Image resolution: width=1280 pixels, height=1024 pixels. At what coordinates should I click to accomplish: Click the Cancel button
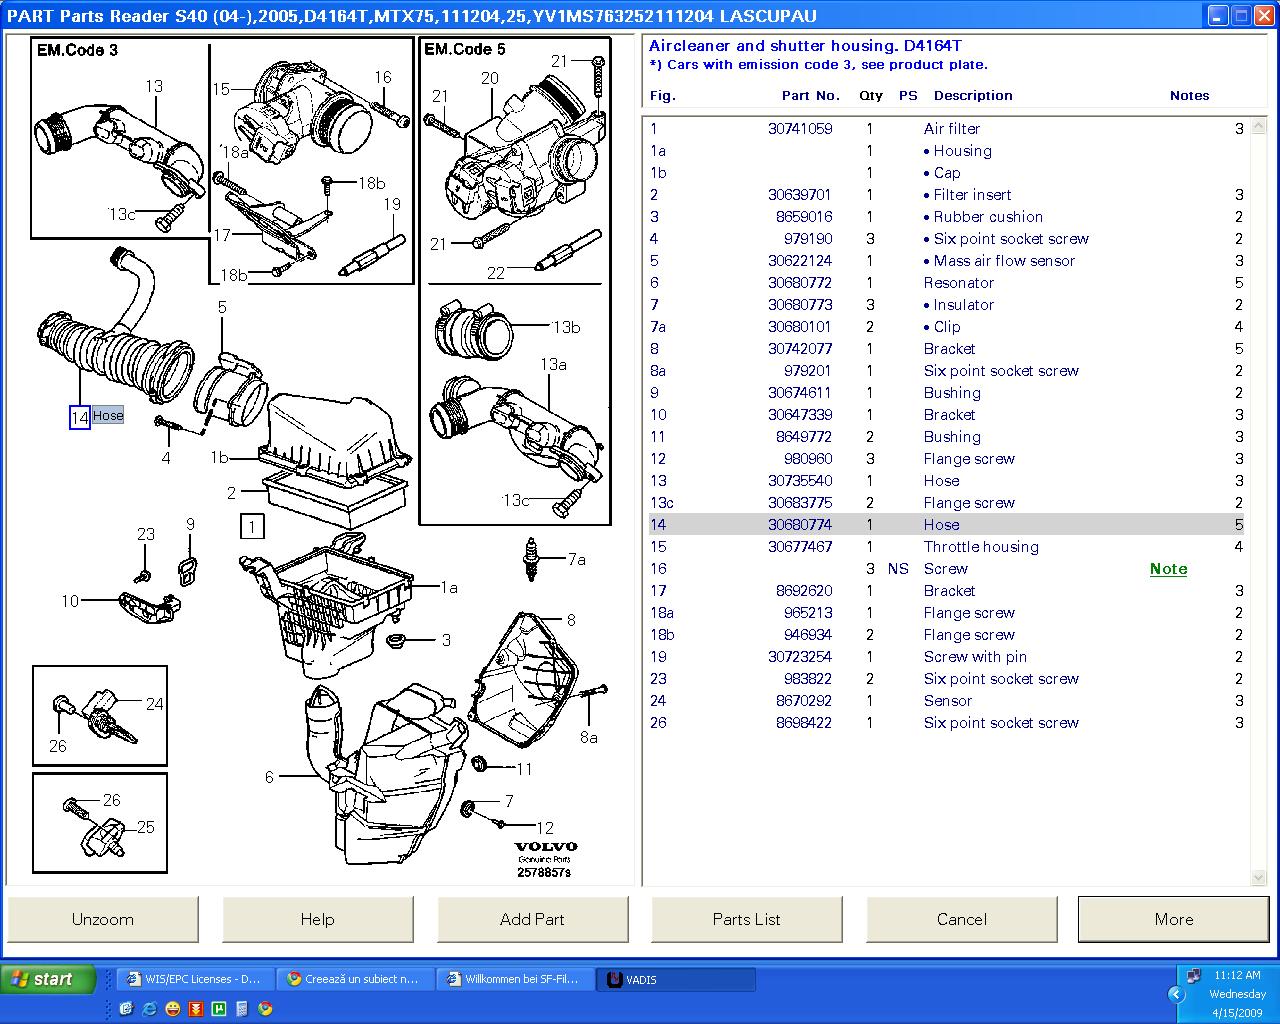(961, 919)
